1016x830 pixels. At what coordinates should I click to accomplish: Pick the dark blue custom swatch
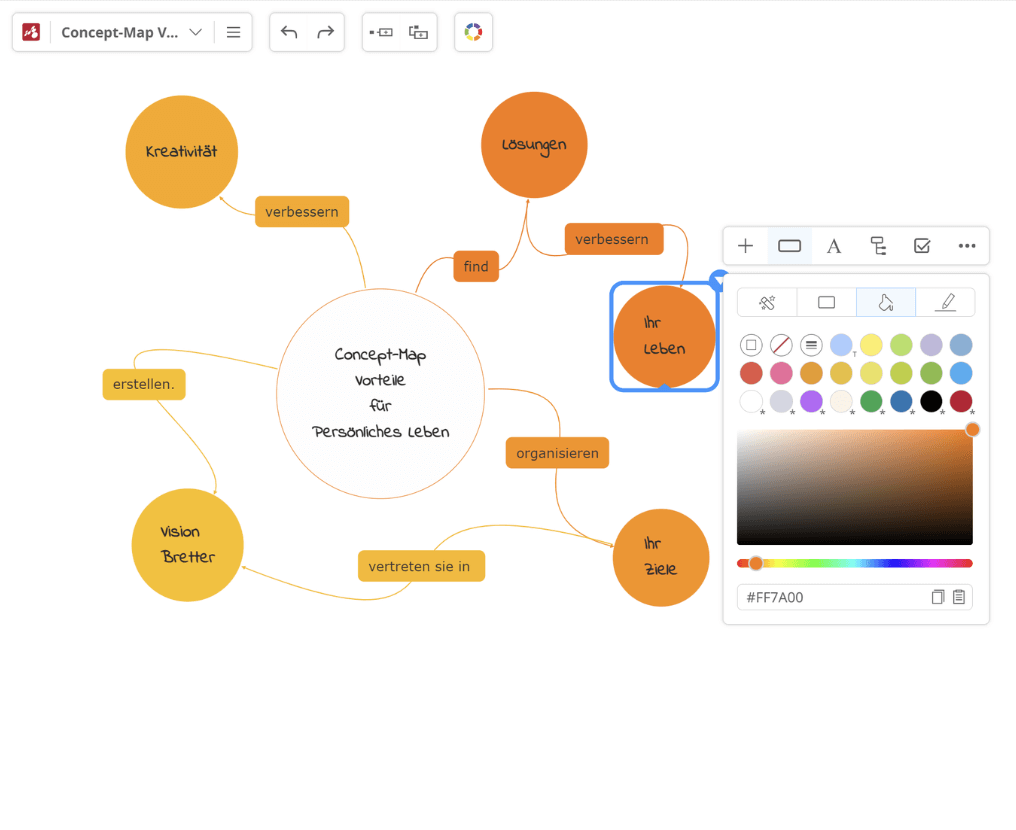(x=901, y=401)
